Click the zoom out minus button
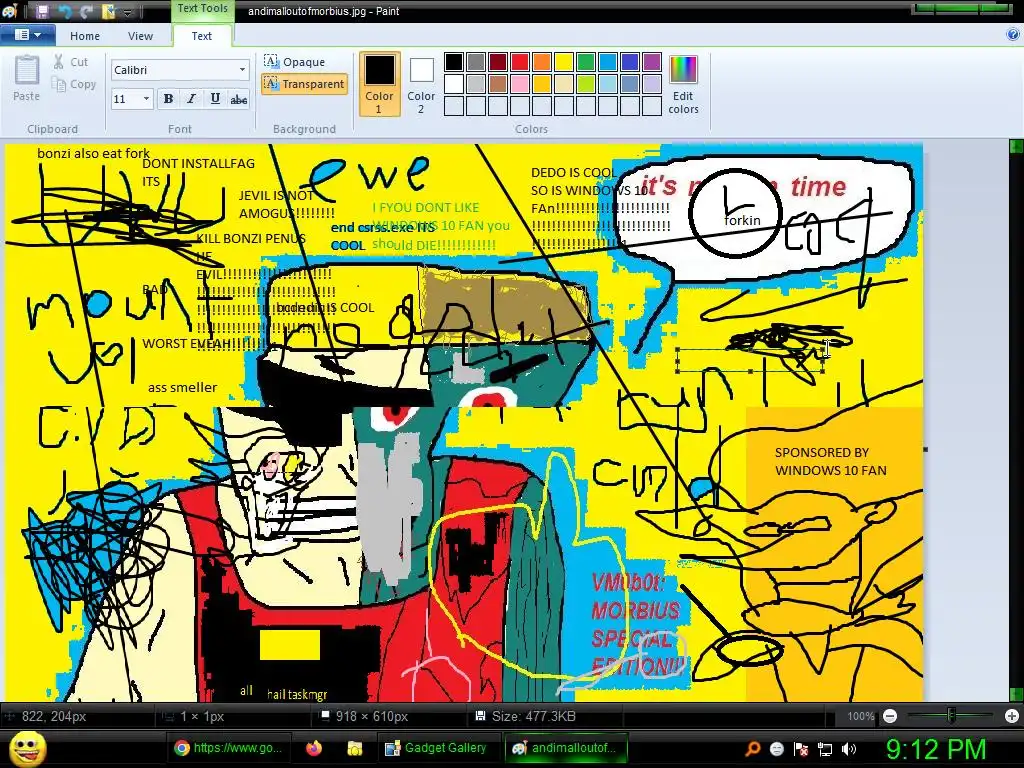 click(889, 716)
